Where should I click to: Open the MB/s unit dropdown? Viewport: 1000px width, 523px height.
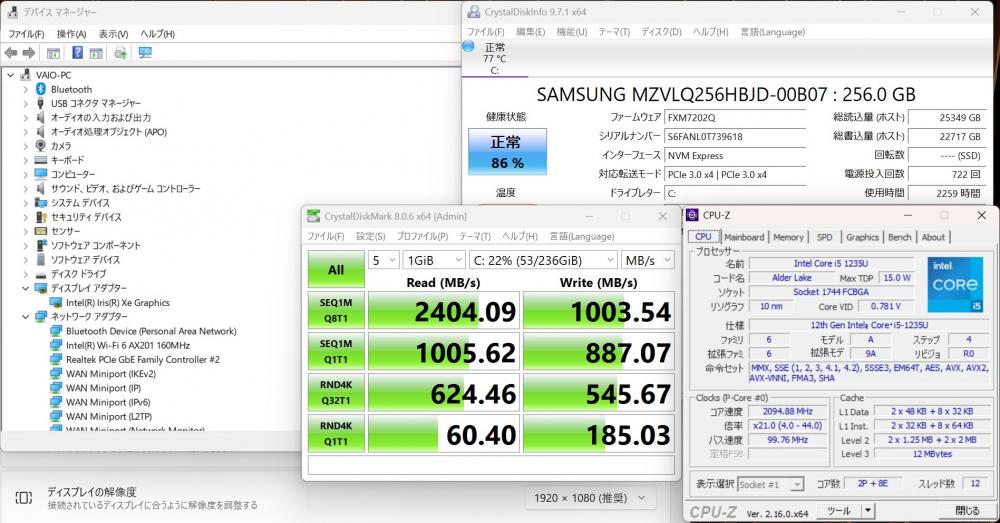click(x=648, y=260)
